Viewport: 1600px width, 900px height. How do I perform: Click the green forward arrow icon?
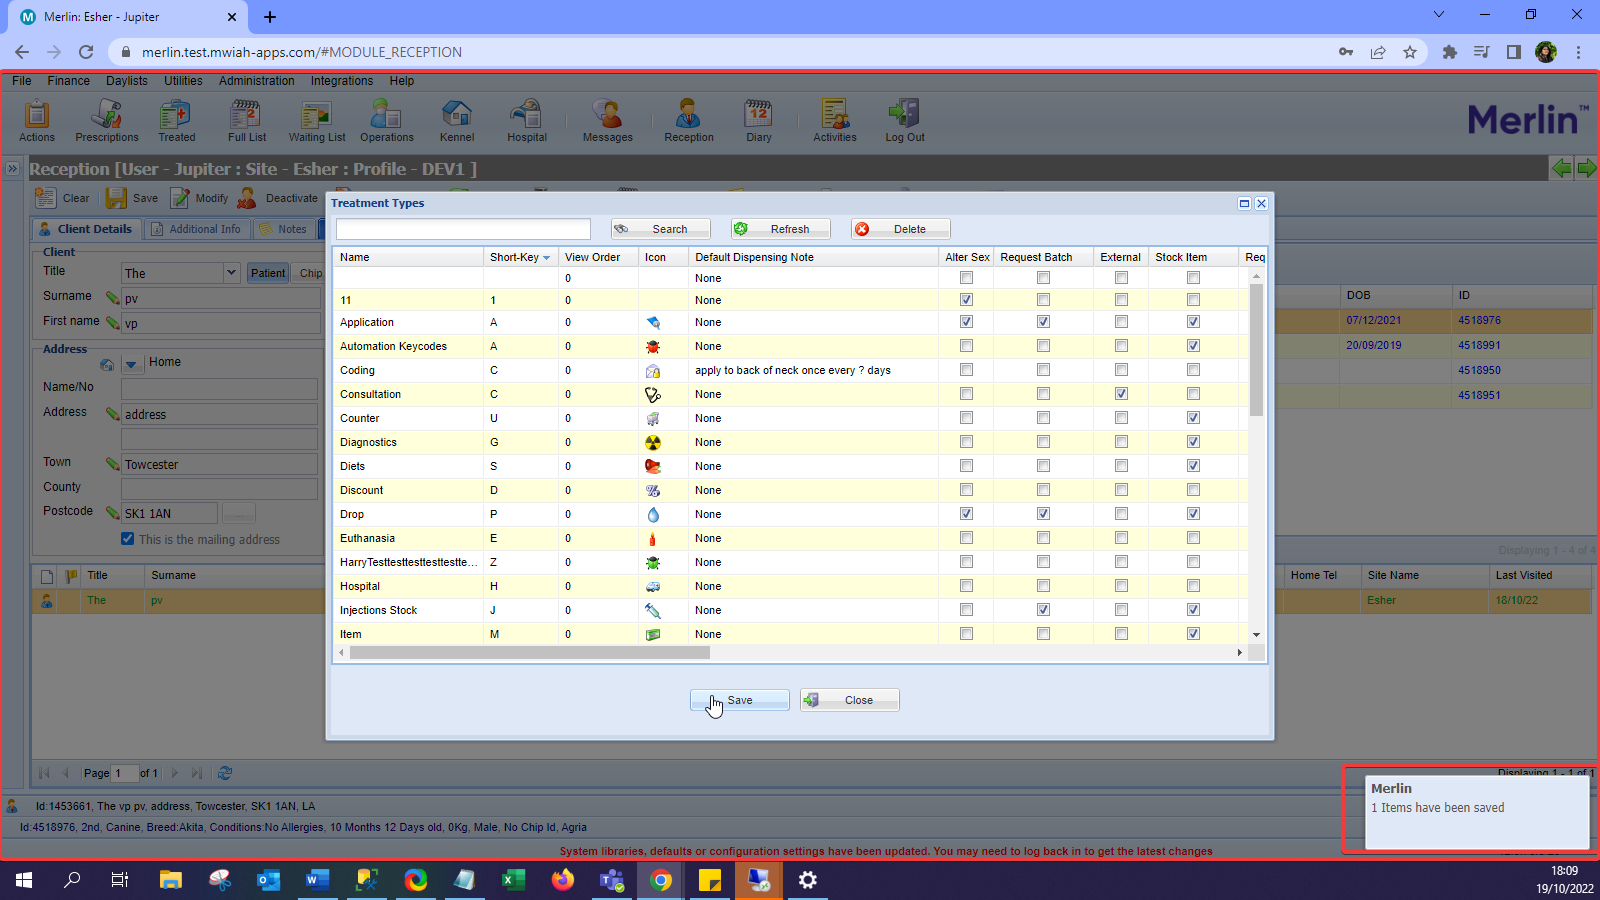1586,168
